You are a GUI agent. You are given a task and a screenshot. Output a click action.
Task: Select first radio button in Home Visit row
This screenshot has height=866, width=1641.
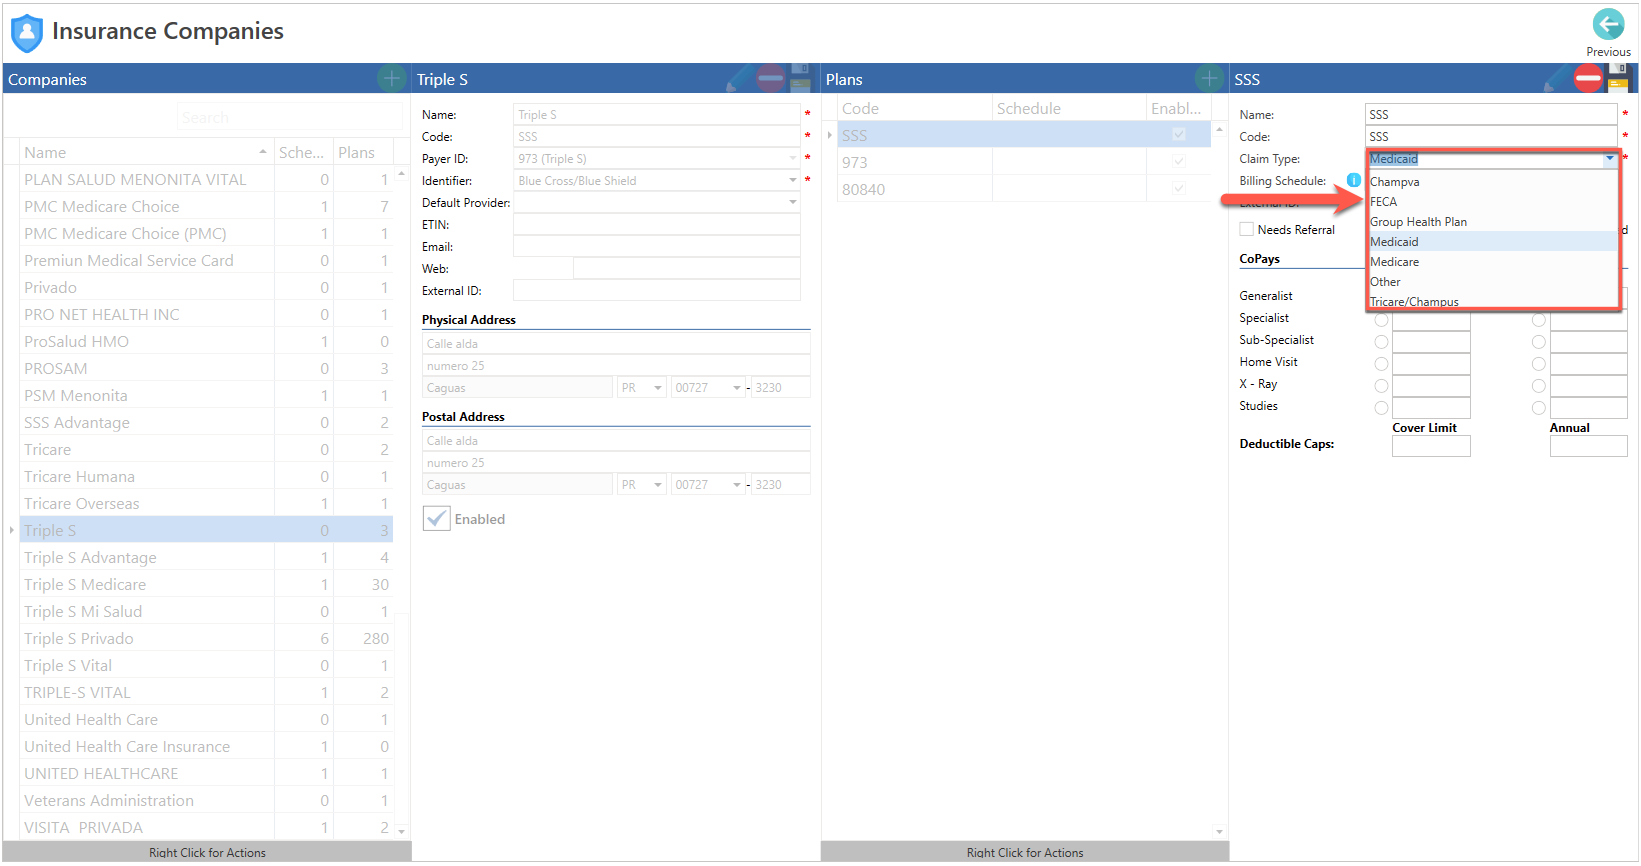[x=1381, y=364]
